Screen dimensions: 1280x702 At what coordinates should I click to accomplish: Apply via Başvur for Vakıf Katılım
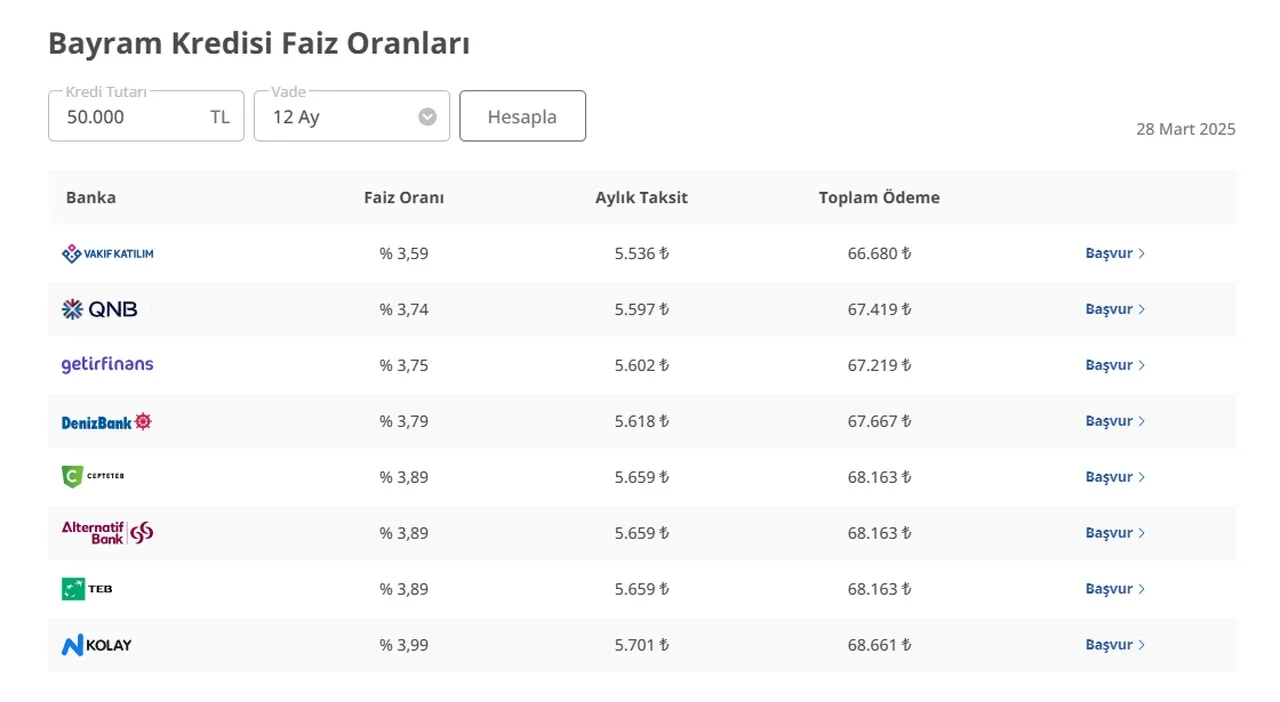[1114, 254]
